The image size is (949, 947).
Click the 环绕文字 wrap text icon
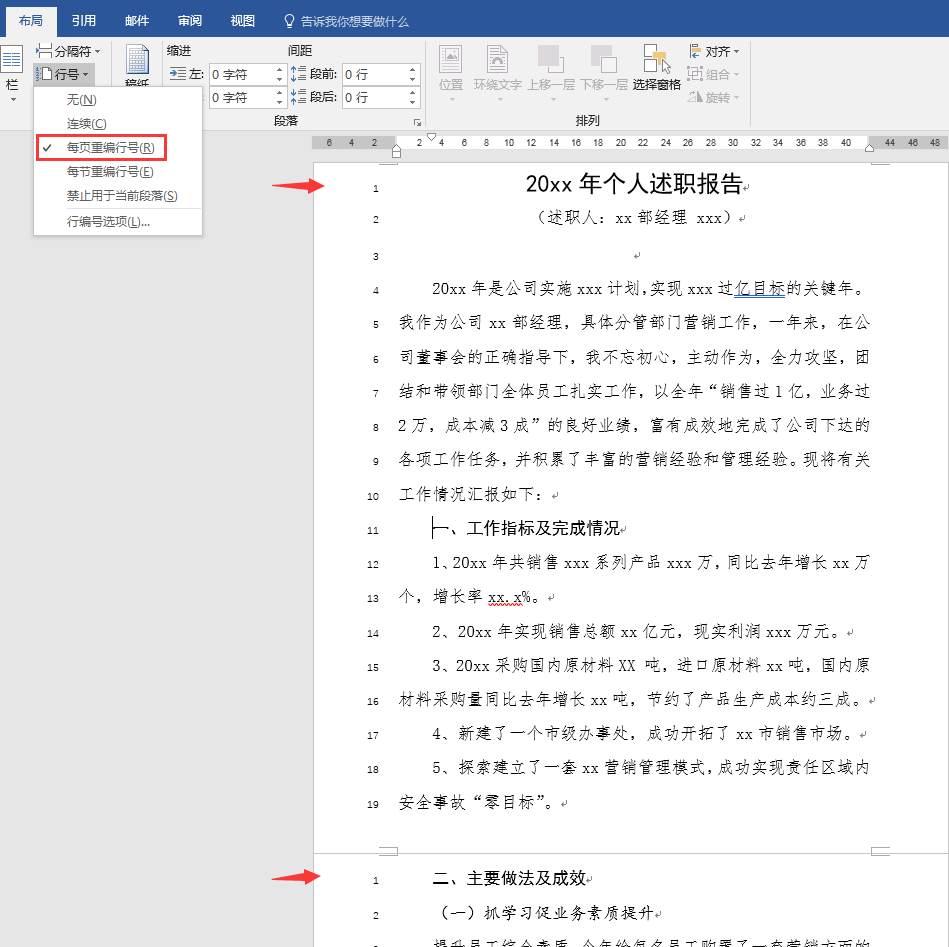pos(497,60)
